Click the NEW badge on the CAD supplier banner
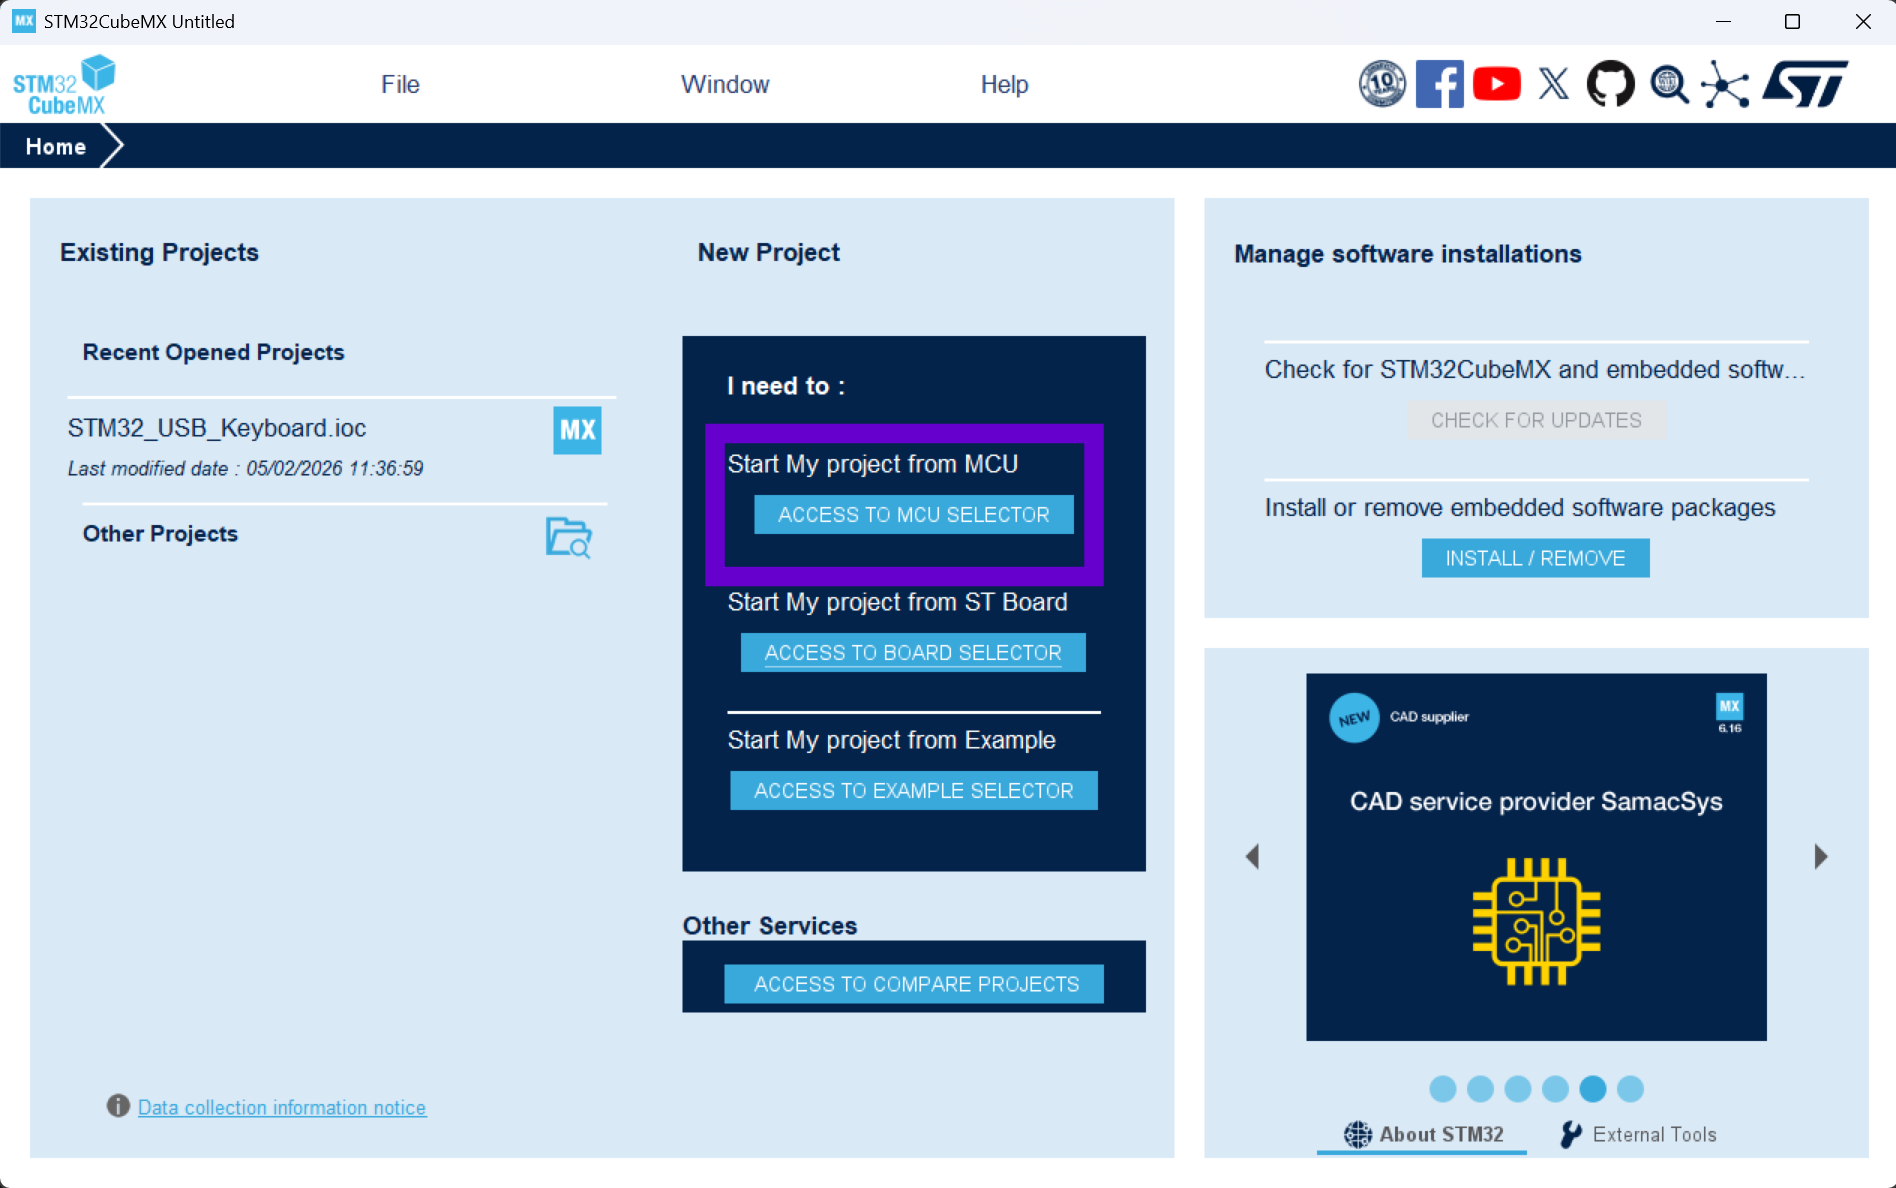Screen dimensions: 1896x1188 pyautogui.click(x=1354, y=718)
